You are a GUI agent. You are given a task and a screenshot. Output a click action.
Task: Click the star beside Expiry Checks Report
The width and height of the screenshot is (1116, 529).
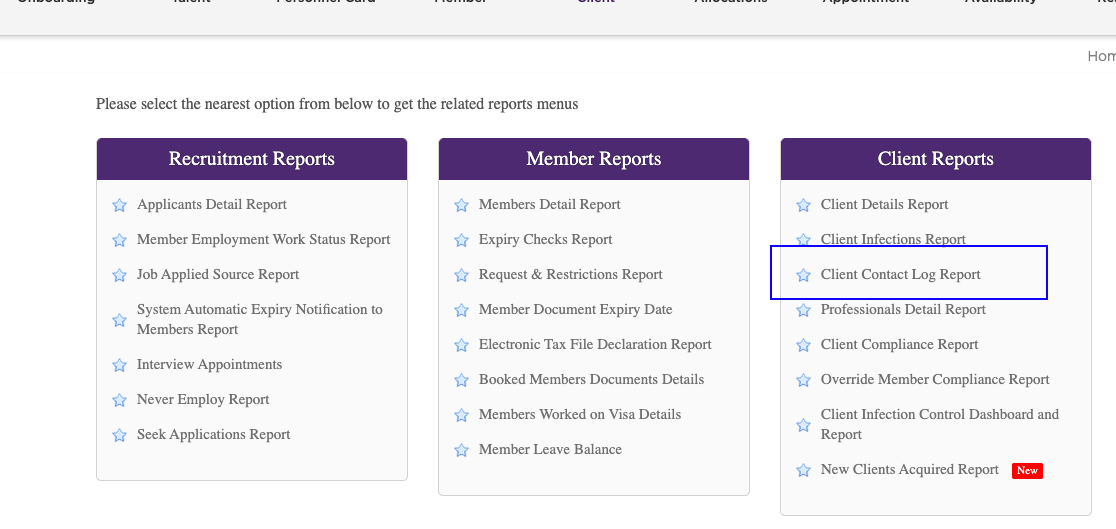(x=461, y=240)
